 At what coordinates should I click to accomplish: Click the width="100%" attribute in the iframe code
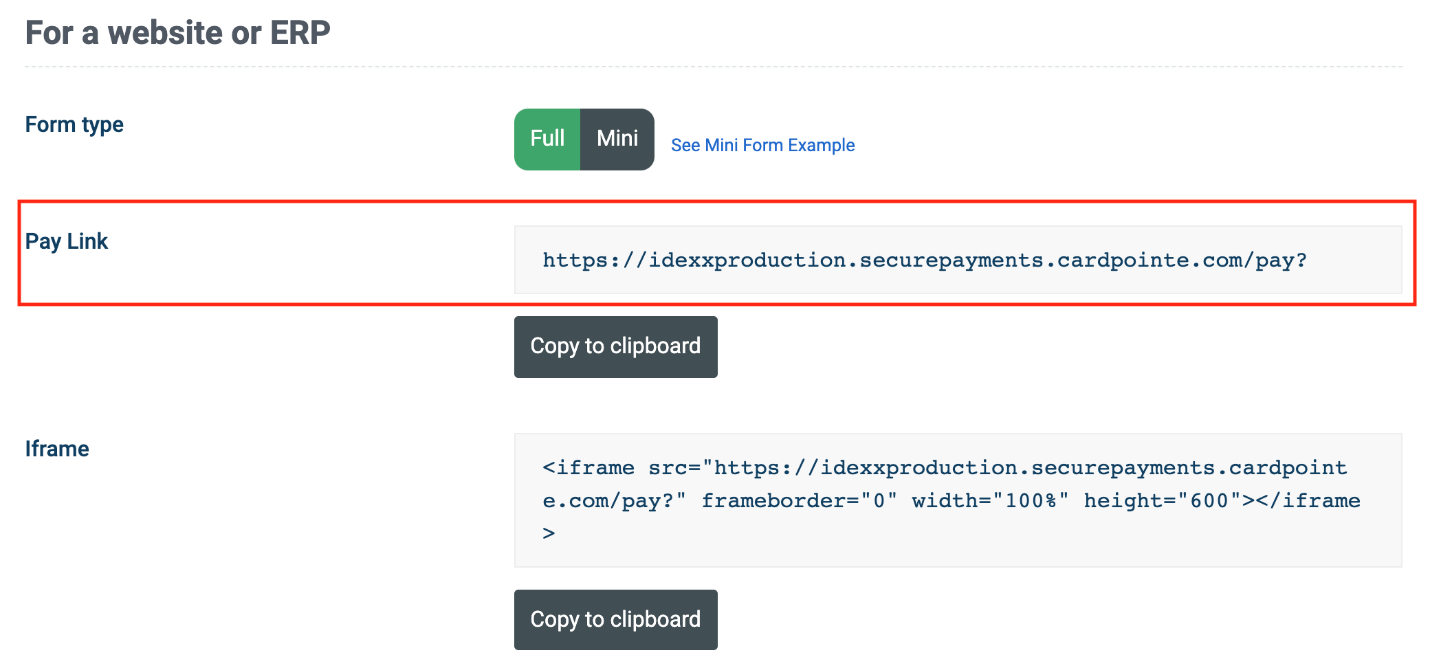click(990, 501)
